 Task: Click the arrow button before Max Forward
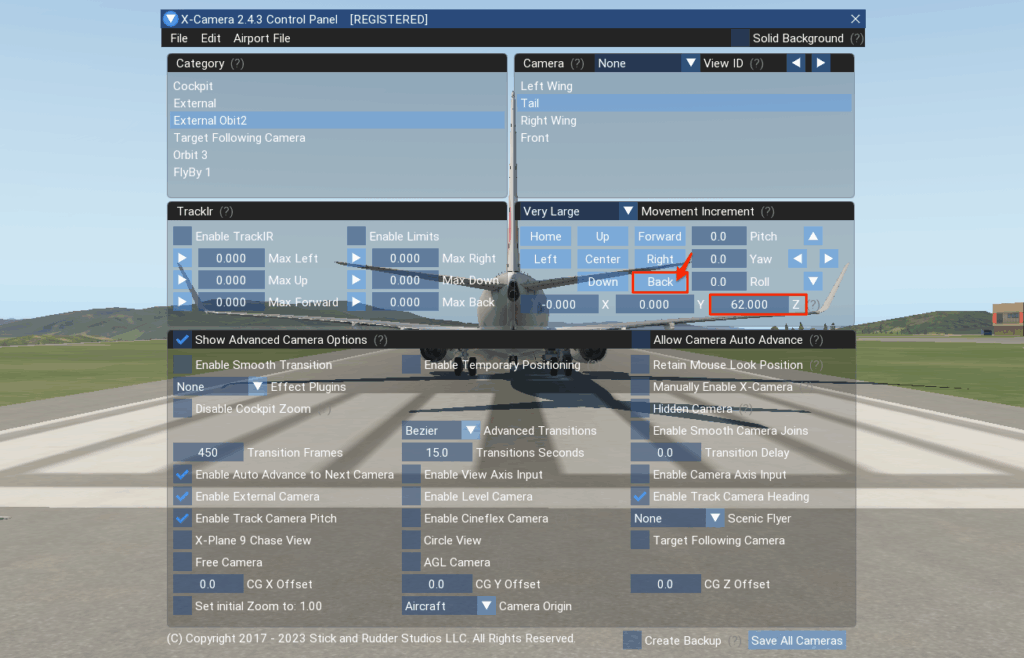pos(182,302)
